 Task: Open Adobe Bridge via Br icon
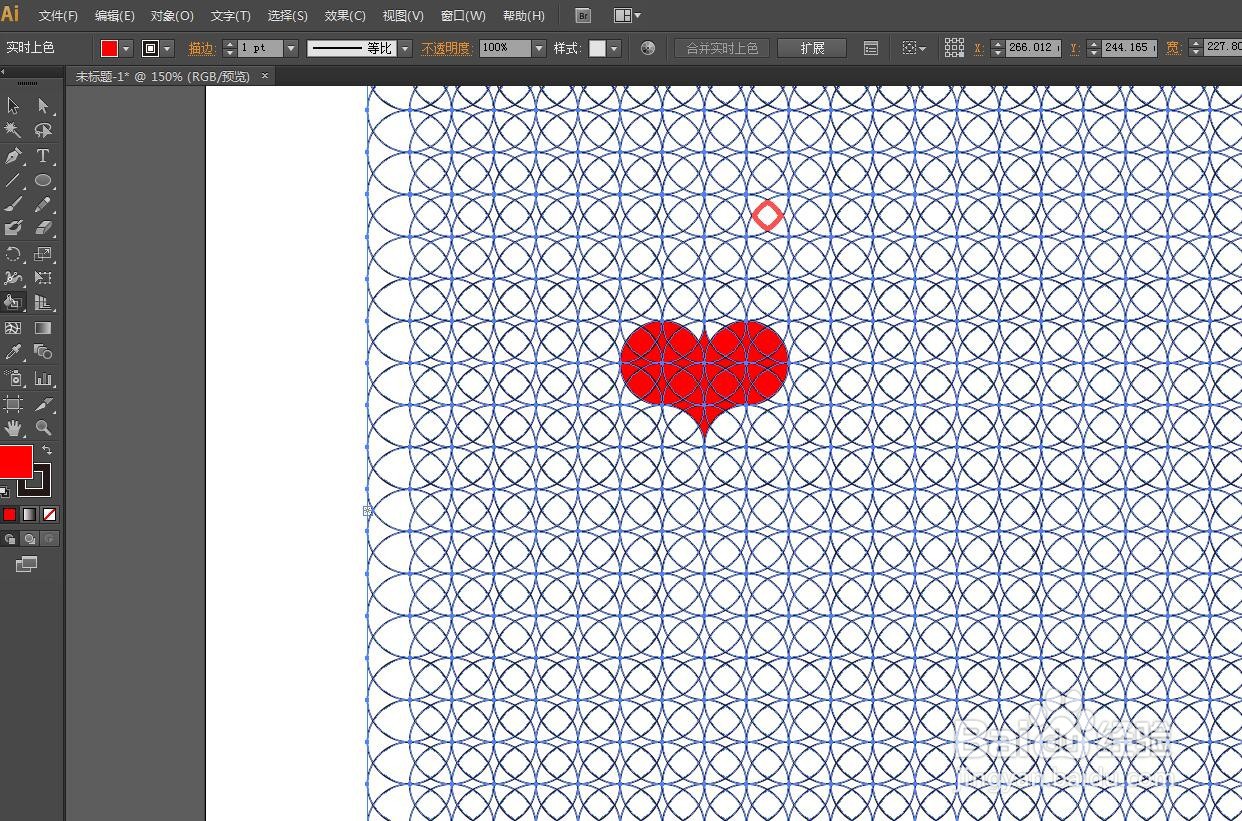click(x=584, y=16)
